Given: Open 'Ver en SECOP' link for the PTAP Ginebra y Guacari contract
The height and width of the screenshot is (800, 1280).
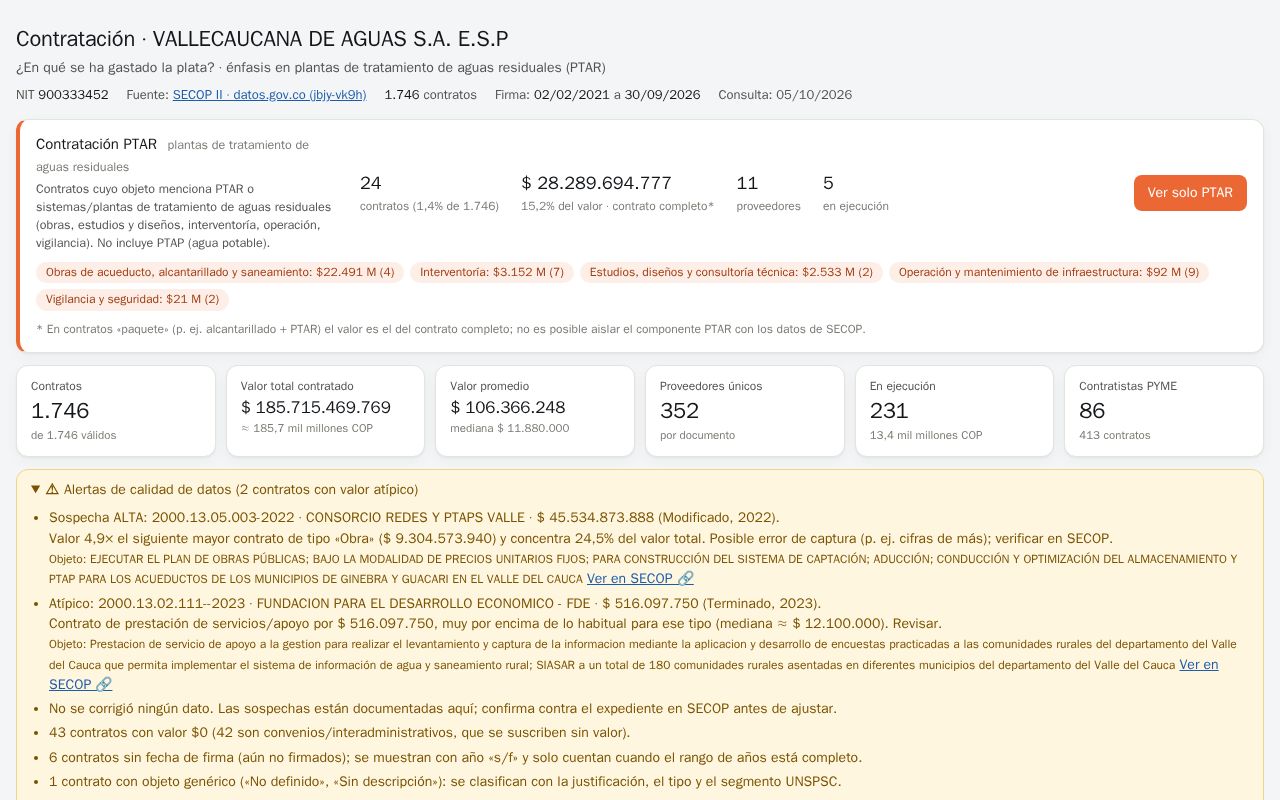Looking at the screenshot, I should click(640, 579).
